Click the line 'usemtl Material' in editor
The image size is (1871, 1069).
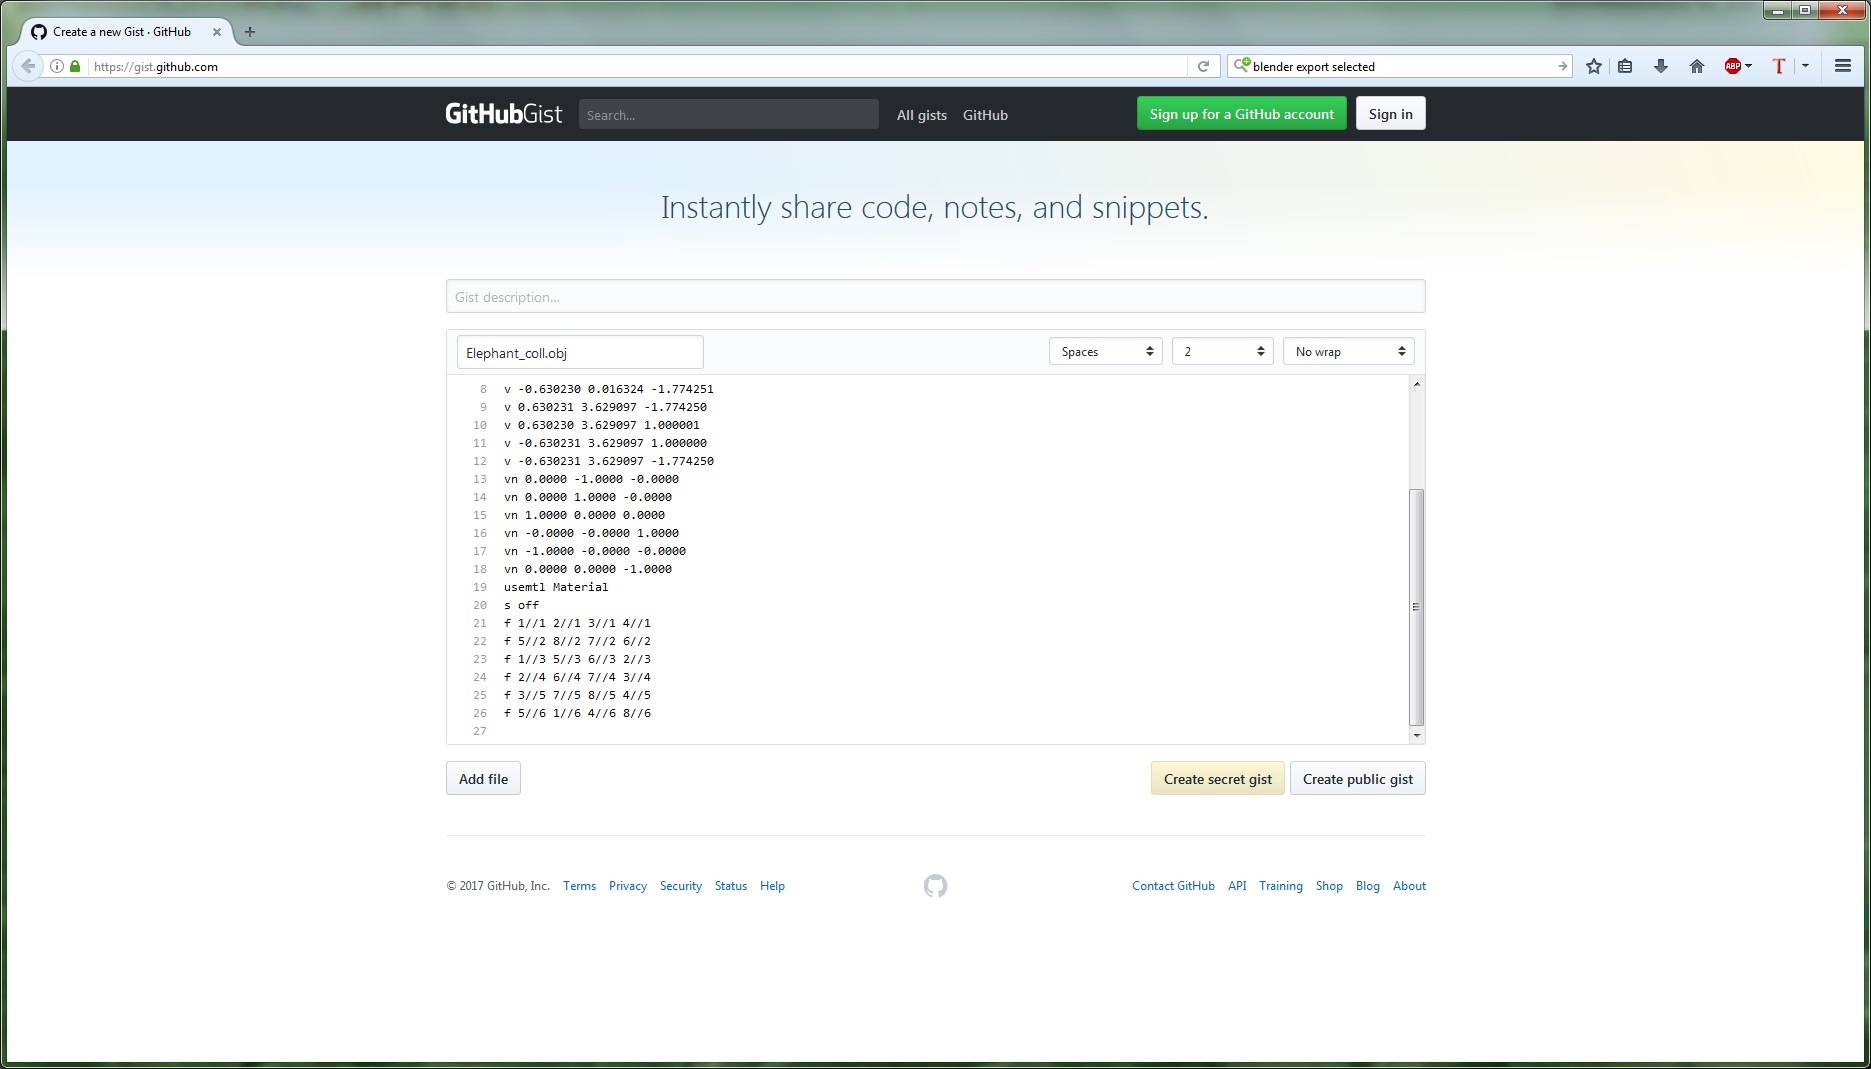coord(556,587)
